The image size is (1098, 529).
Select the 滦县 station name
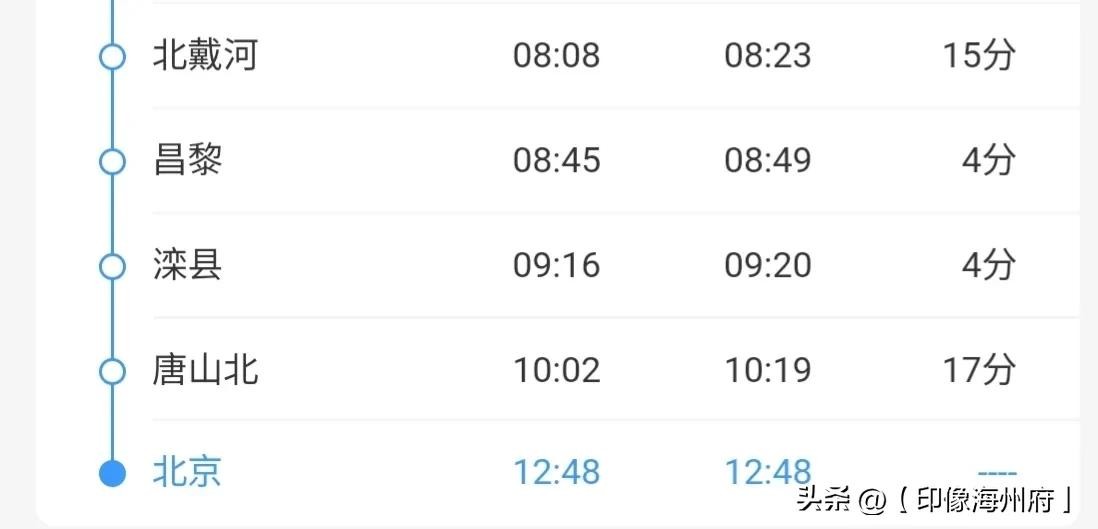pos(188,265)
